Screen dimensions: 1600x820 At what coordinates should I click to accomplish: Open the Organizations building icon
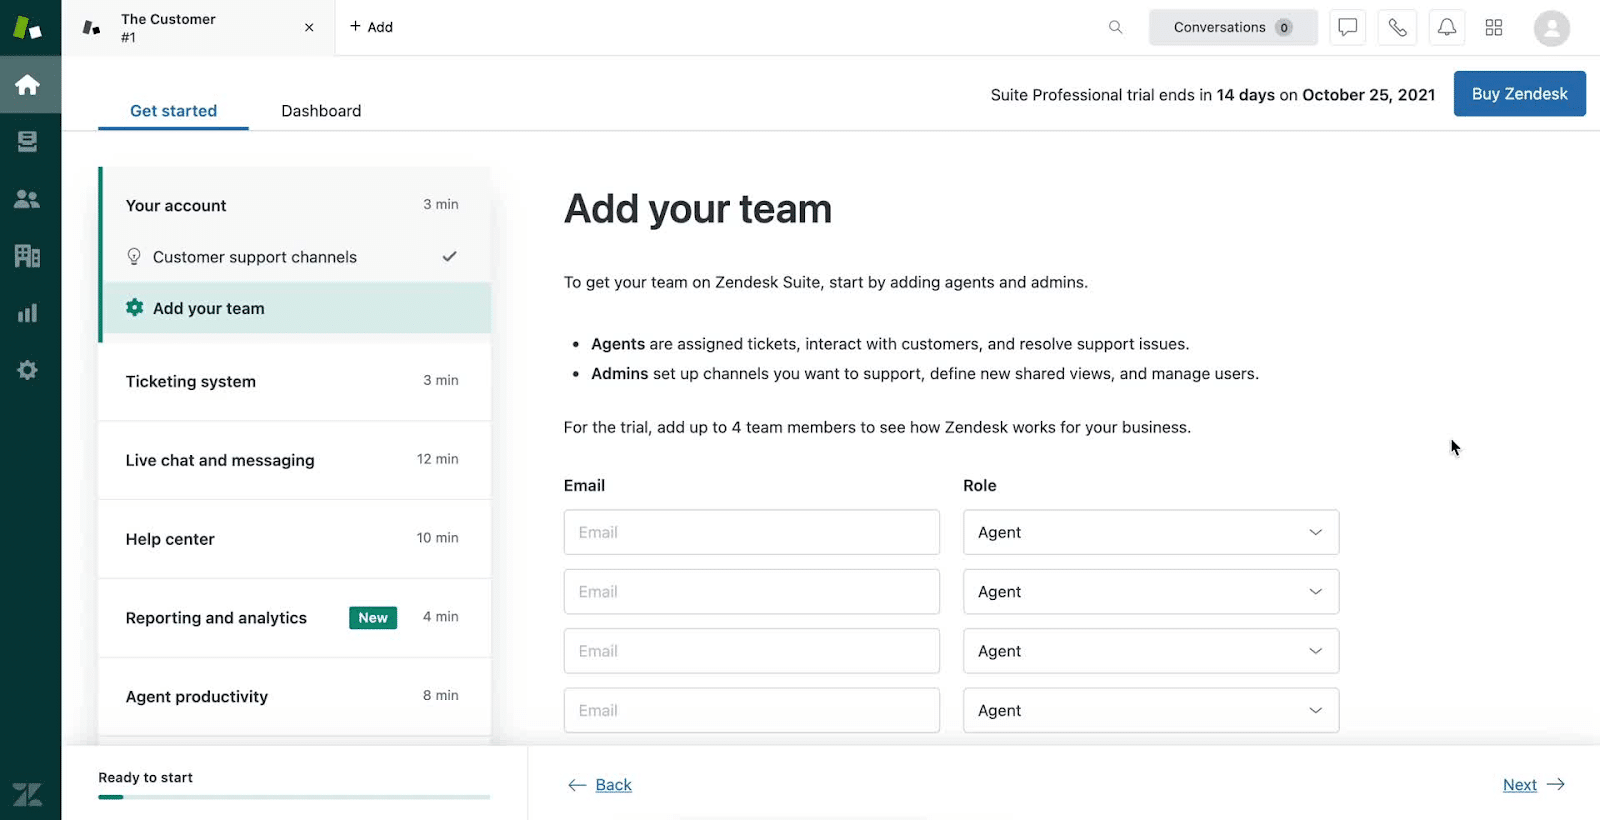[x=28, y=256]
